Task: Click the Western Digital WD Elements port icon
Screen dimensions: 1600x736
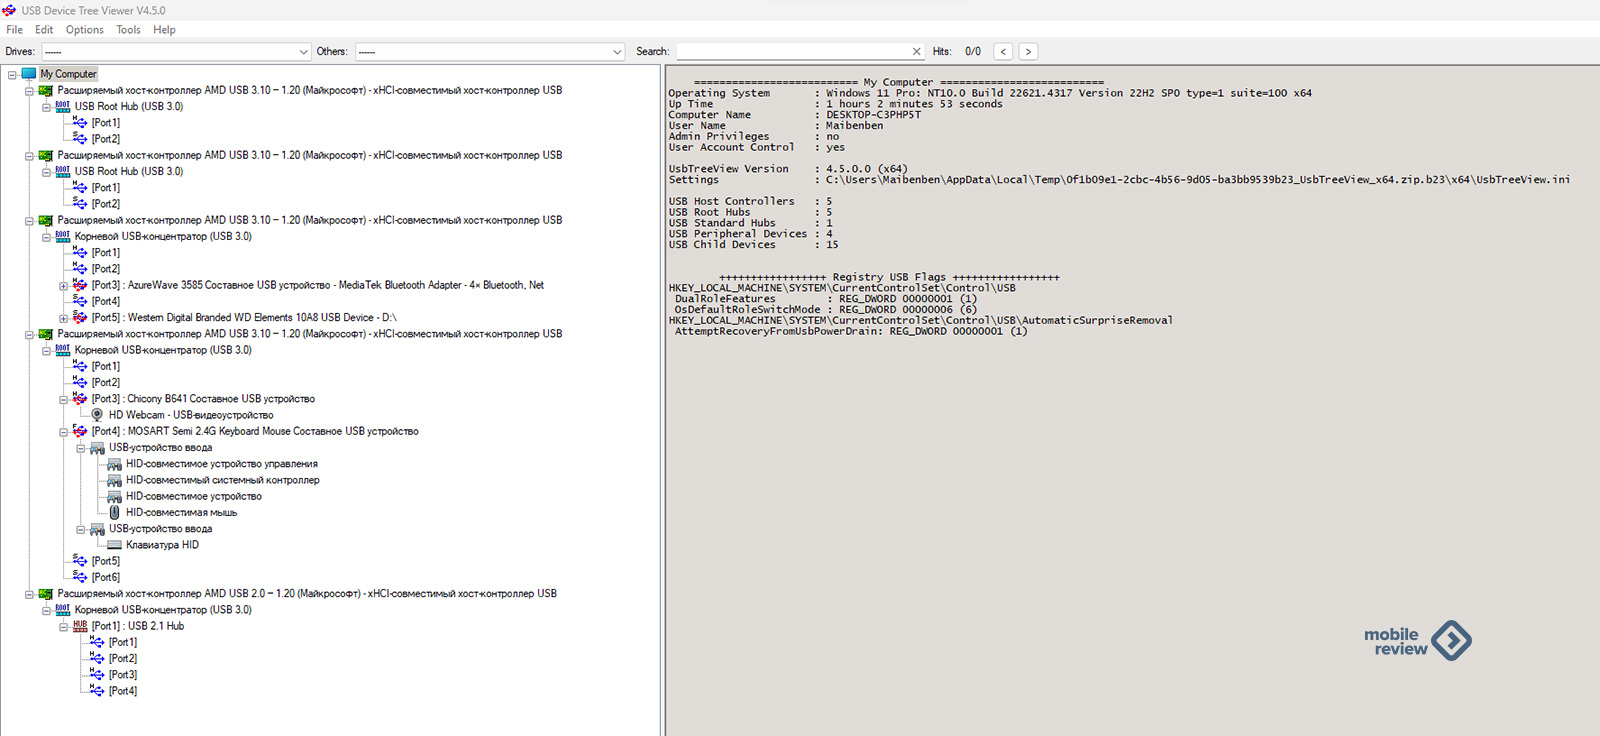Action: coord(80,318)
